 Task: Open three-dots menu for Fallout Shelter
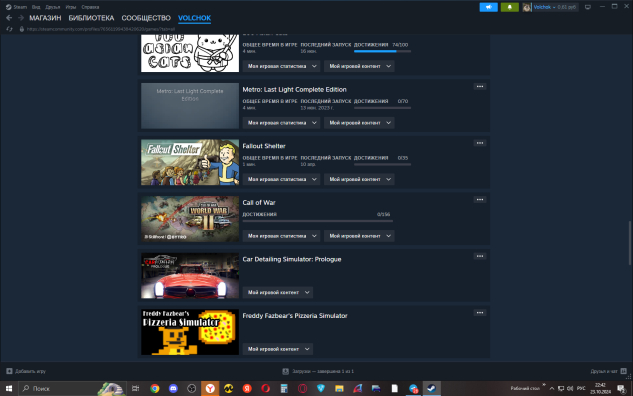(x=480, y=143)
